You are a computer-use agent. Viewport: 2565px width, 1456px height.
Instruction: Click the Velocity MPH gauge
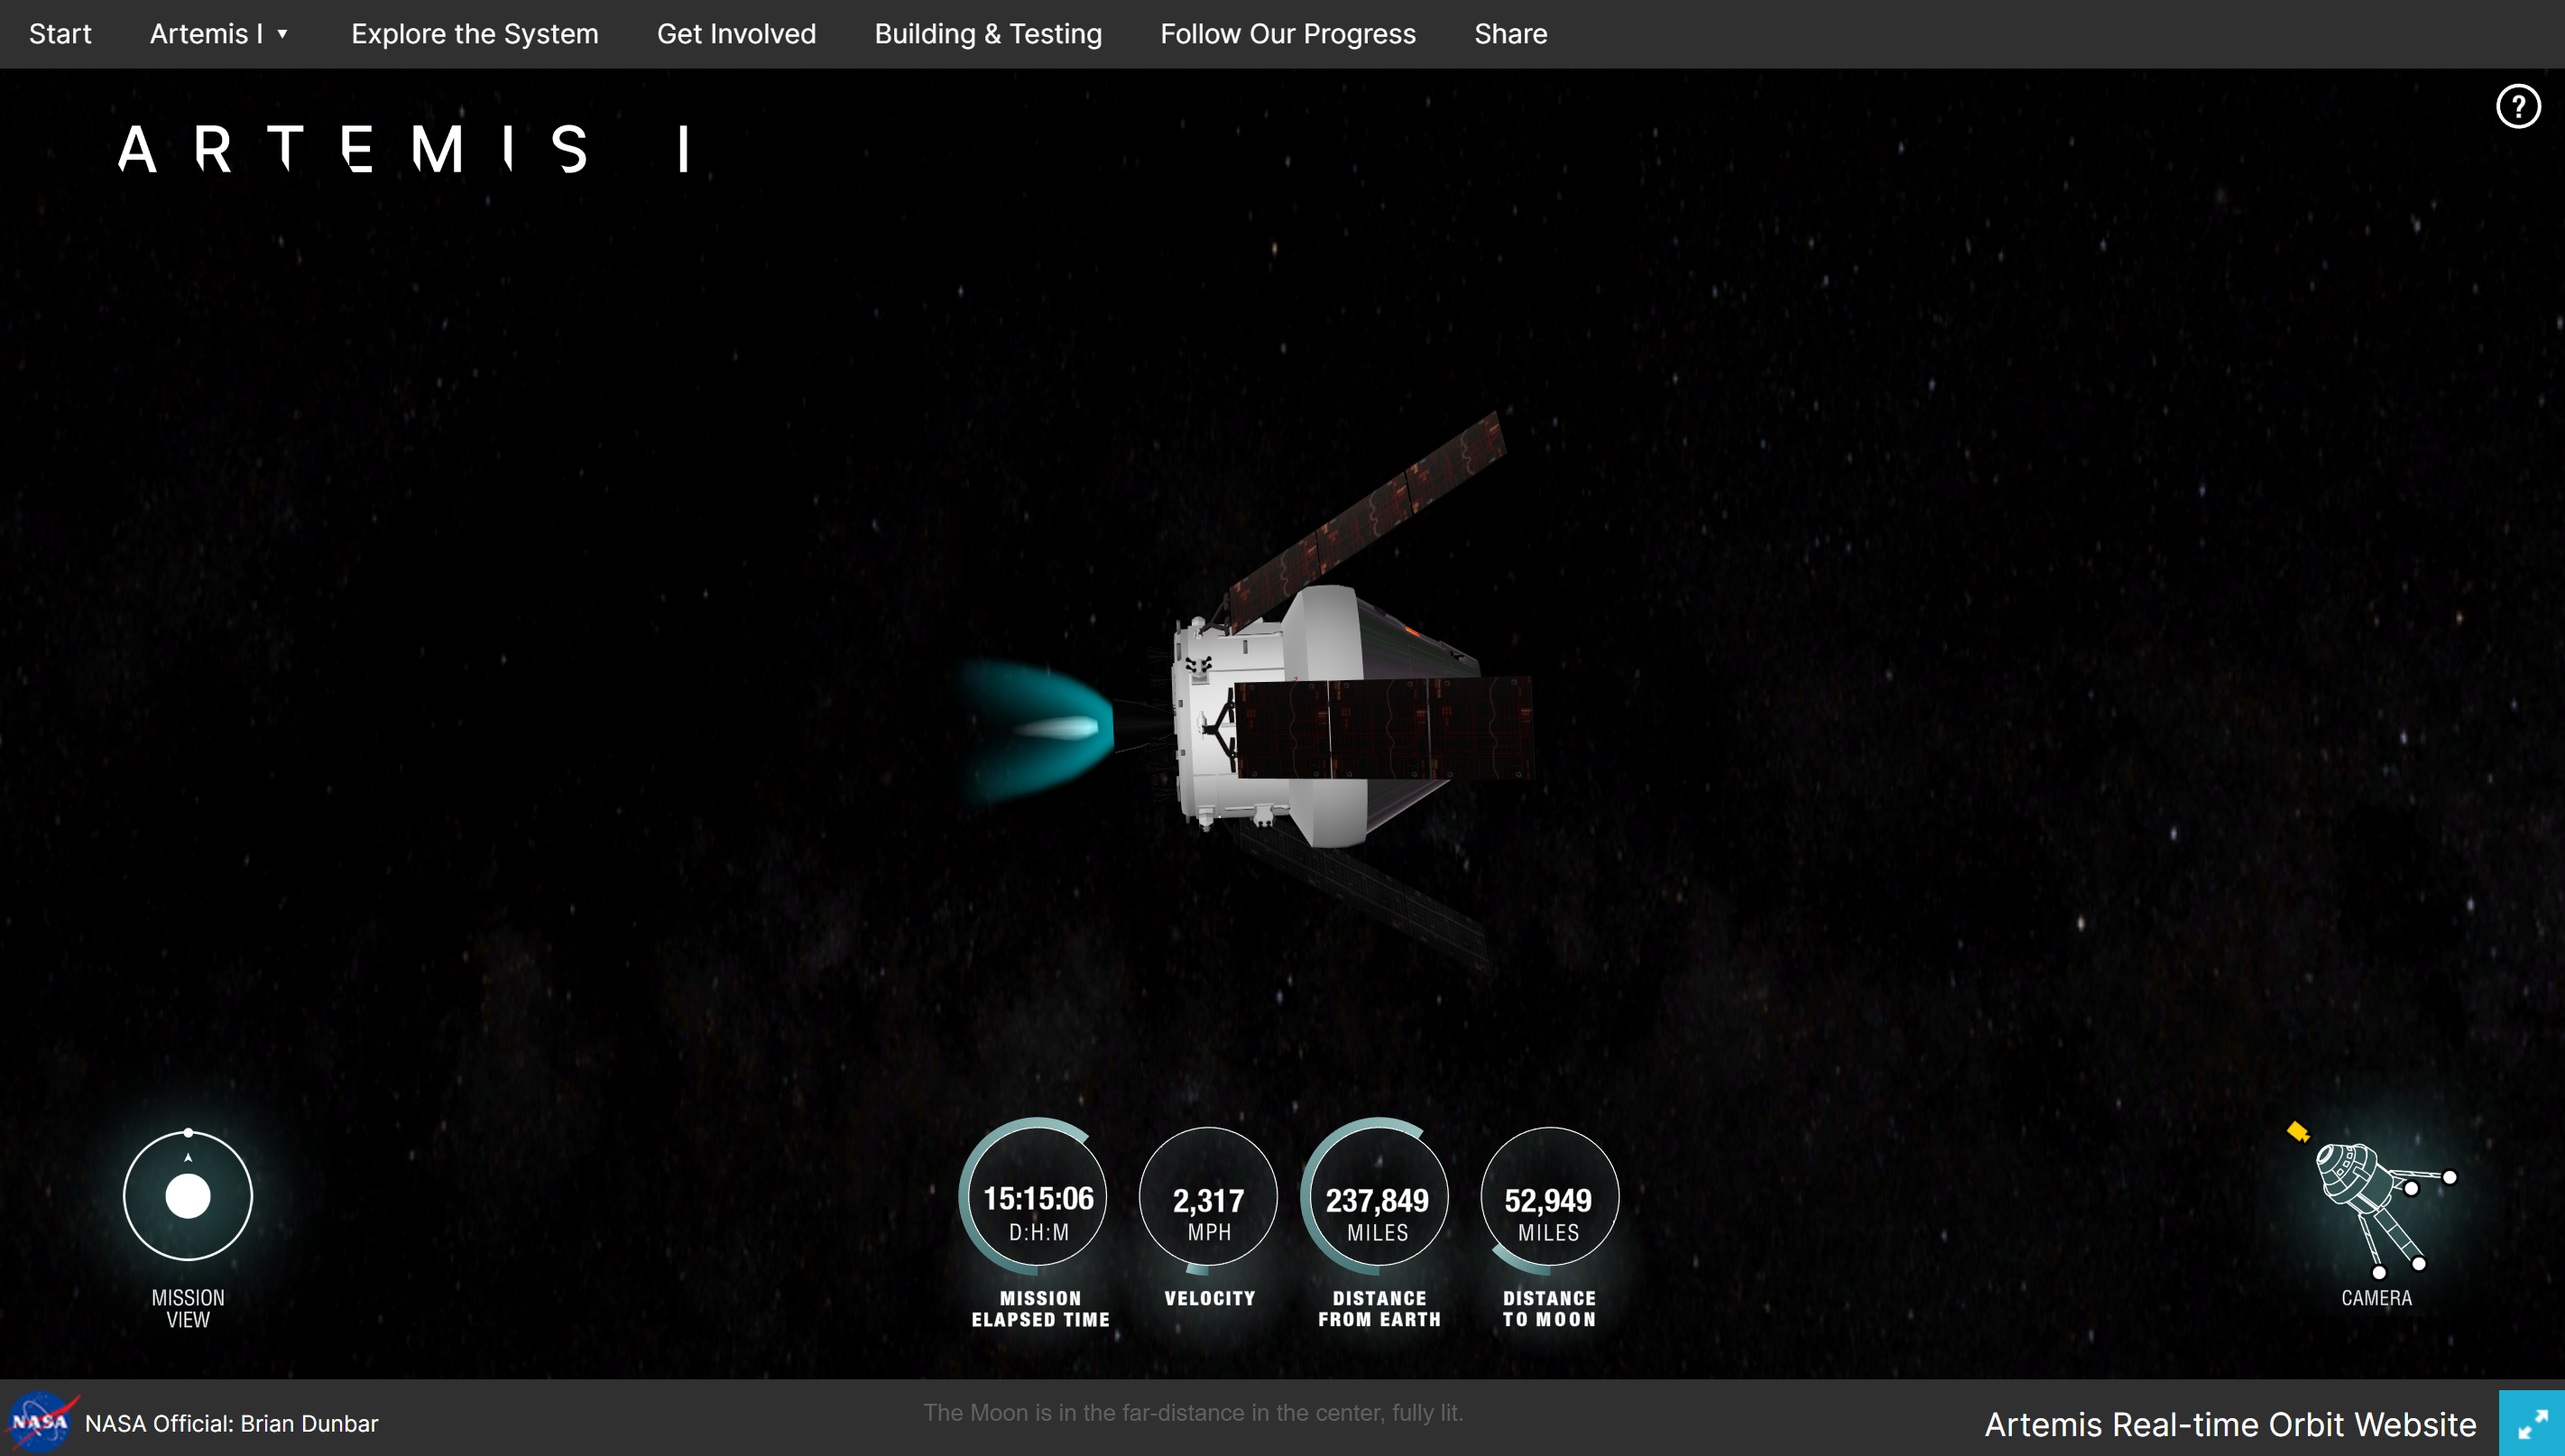[1208, 1199]
